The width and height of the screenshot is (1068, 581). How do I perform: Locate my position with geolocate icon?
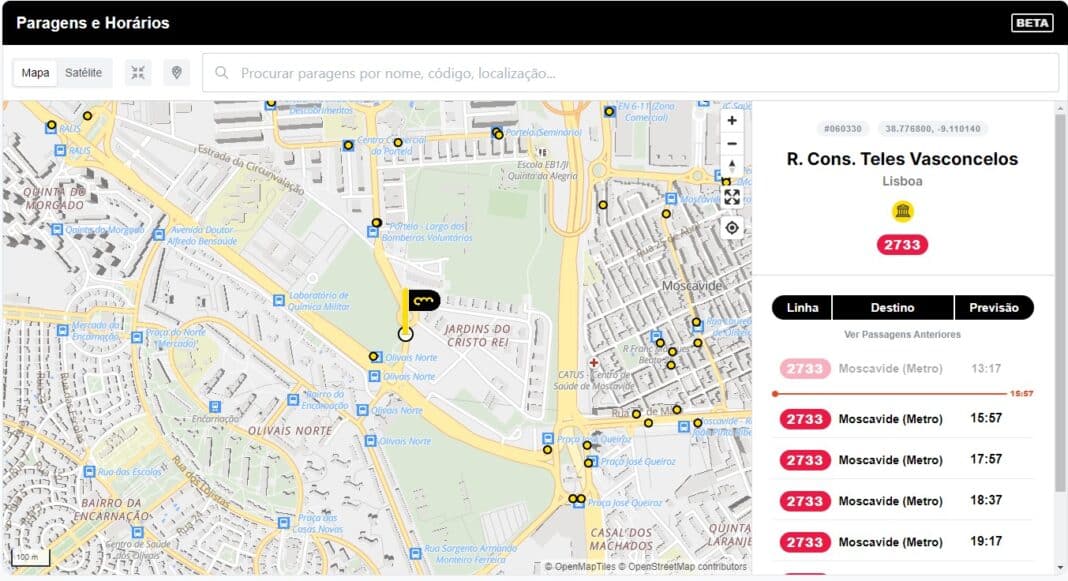(x=732, y=228)
